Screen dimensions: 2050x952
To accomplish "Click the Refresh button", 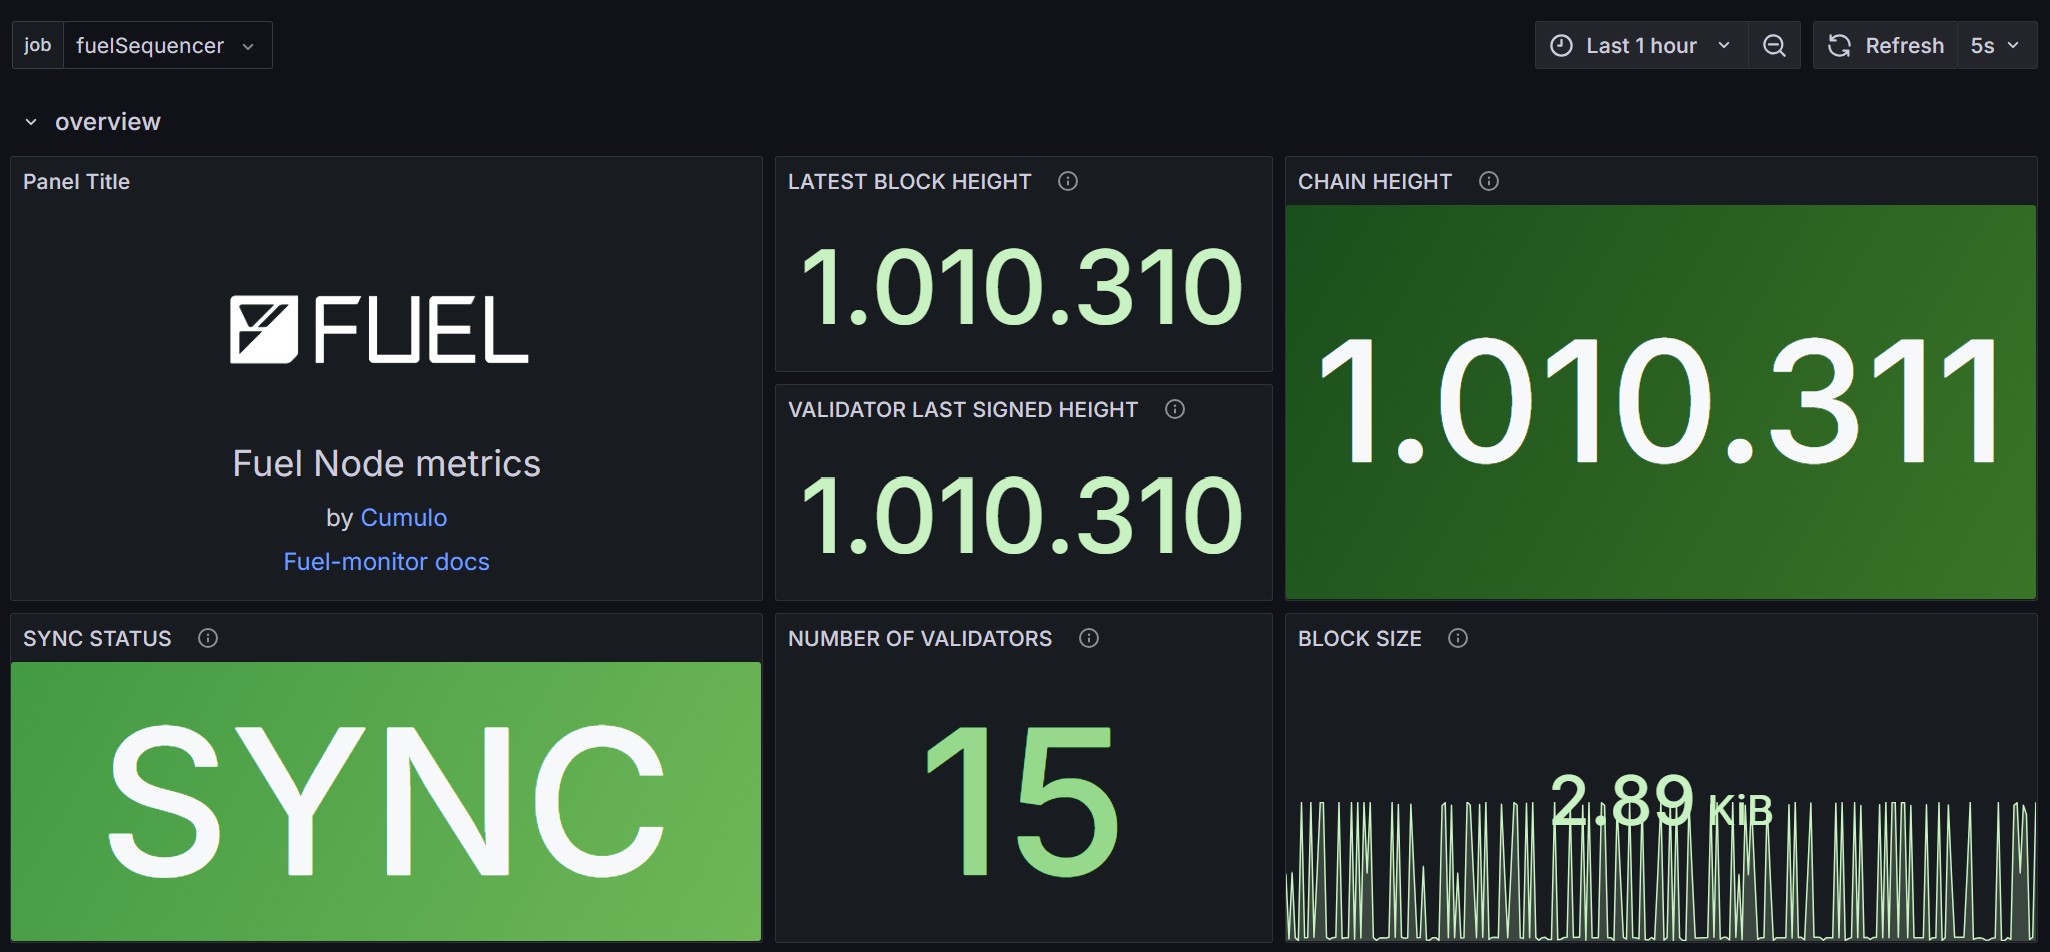I will 1885,45.
